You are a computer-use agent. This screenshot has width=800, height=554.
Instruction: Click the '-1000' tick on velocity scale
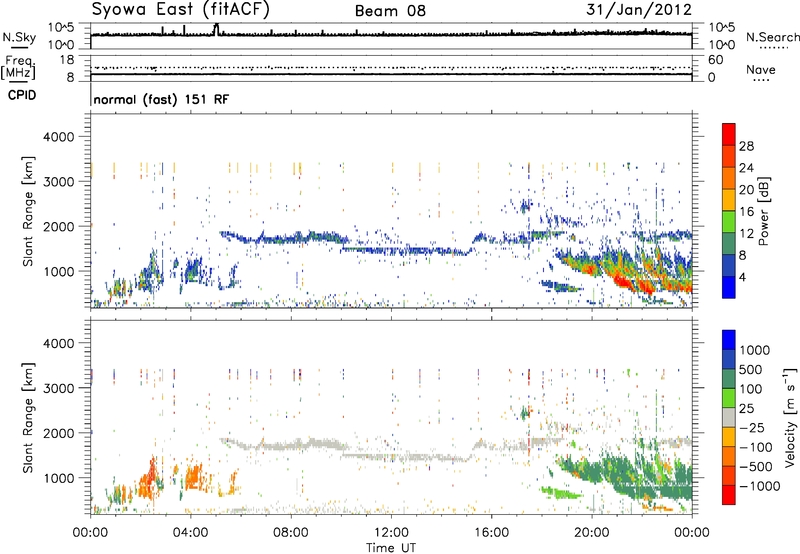point(760,486)
